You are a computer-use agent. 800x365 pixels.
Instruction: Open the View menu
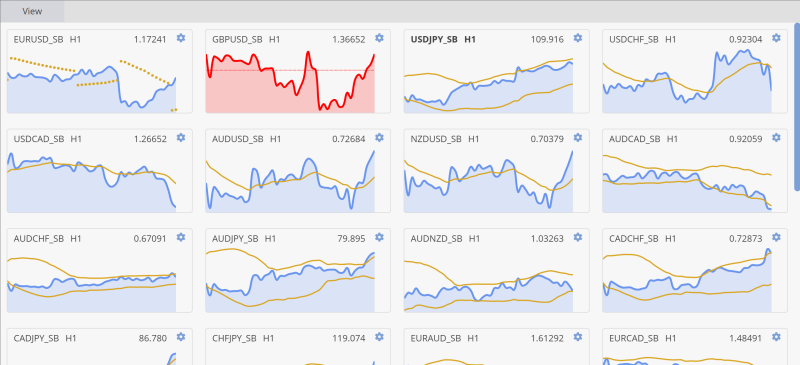(x=32, y=11)
